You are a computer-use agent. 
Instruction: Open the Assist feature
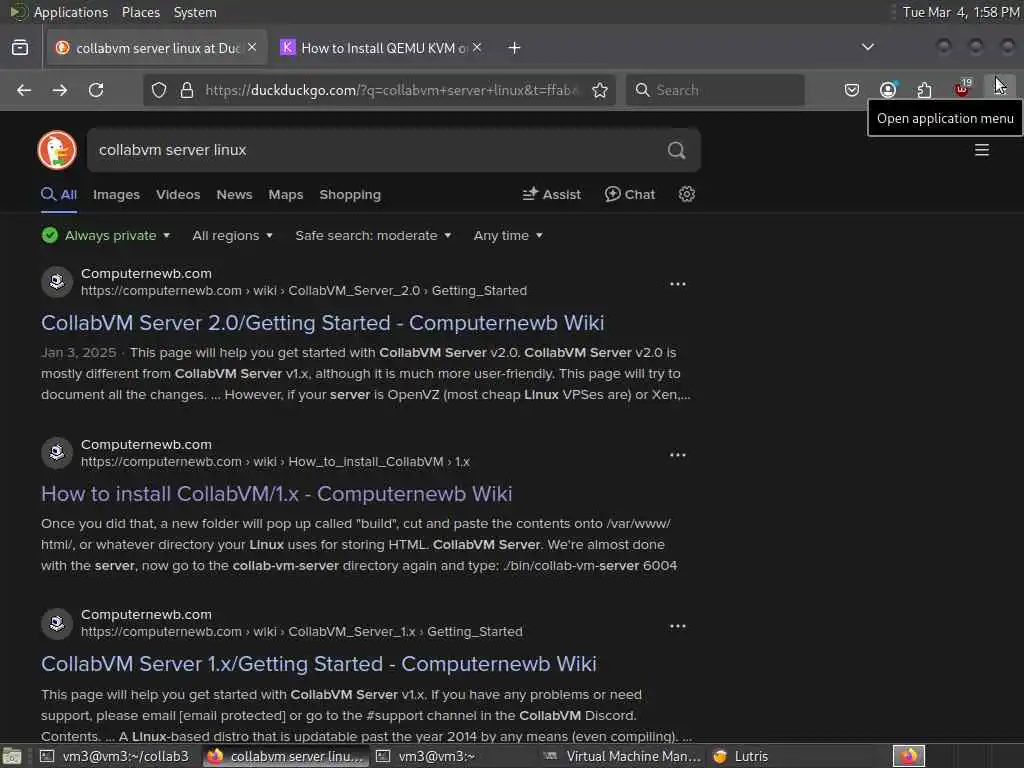click(552, 195)
